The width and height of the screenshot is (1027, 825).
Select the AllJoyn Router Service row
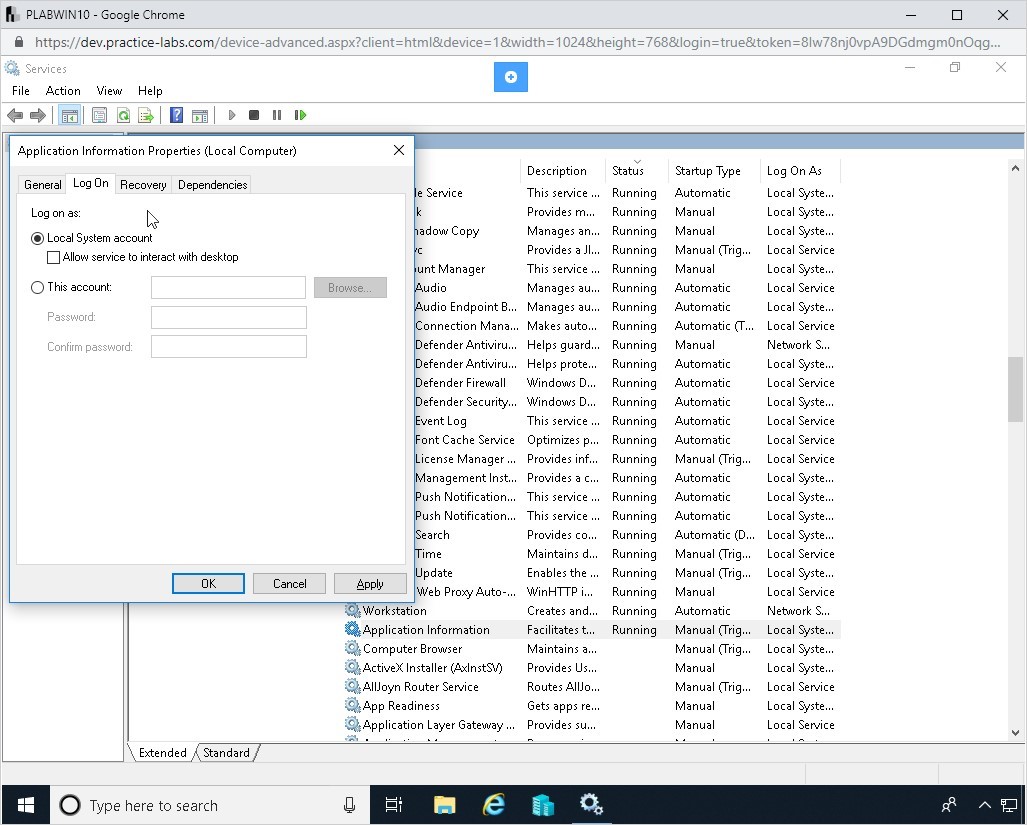[x=592, y=686]
